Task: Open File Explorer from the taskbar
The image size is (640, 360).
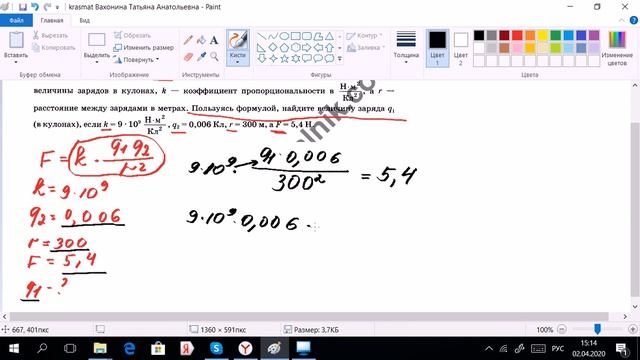Action: pyautogui.click(x=100, y=348)
